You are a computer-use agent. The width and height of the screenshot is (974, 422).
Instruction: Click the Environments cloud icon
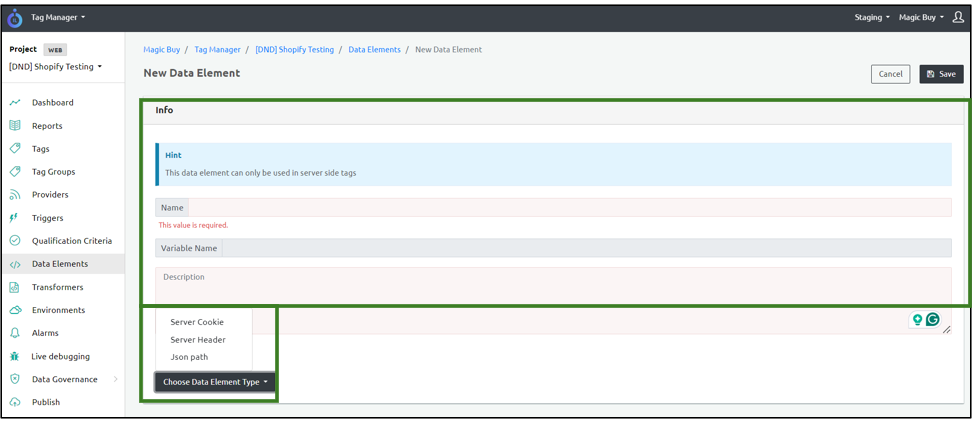click(15, 310)
